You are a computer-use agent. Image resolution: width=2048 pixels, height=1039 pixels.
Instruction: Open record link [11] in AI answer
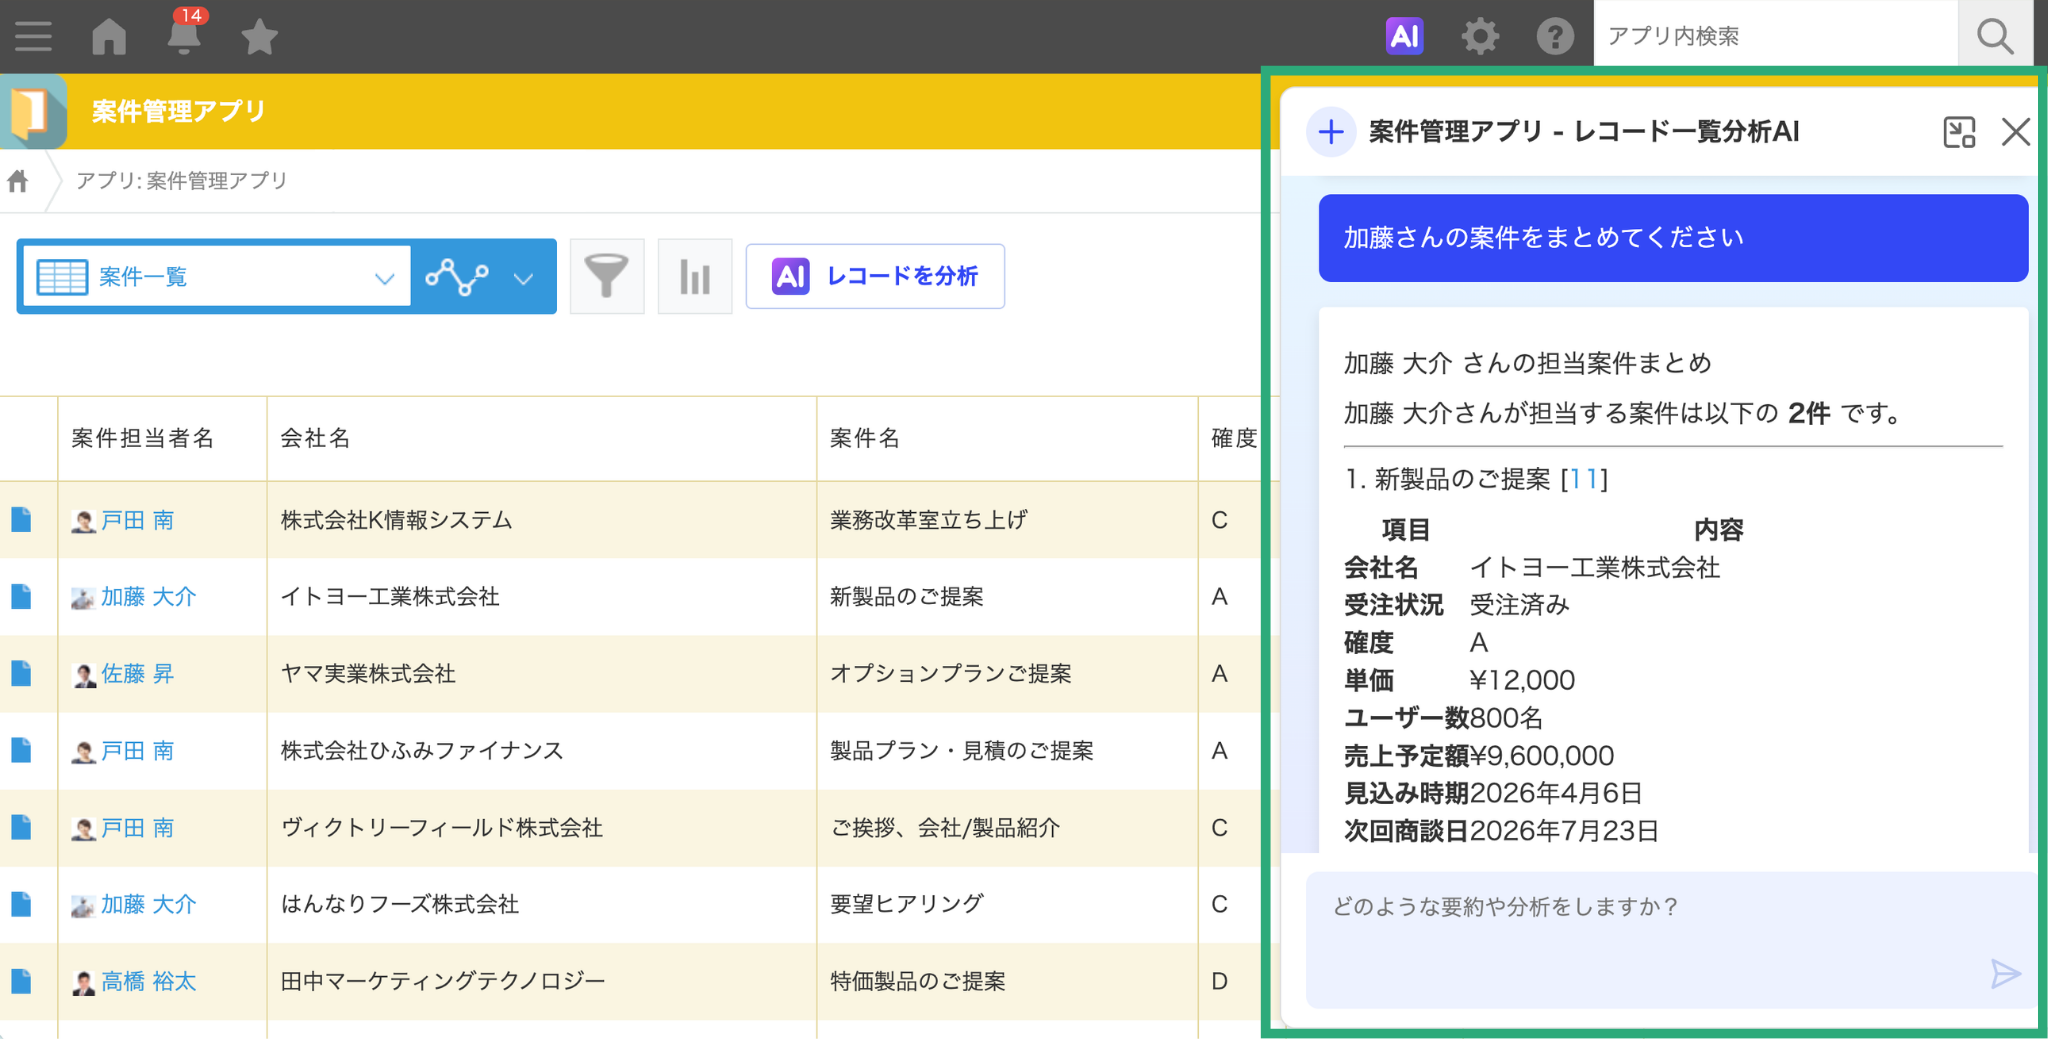1584,479
